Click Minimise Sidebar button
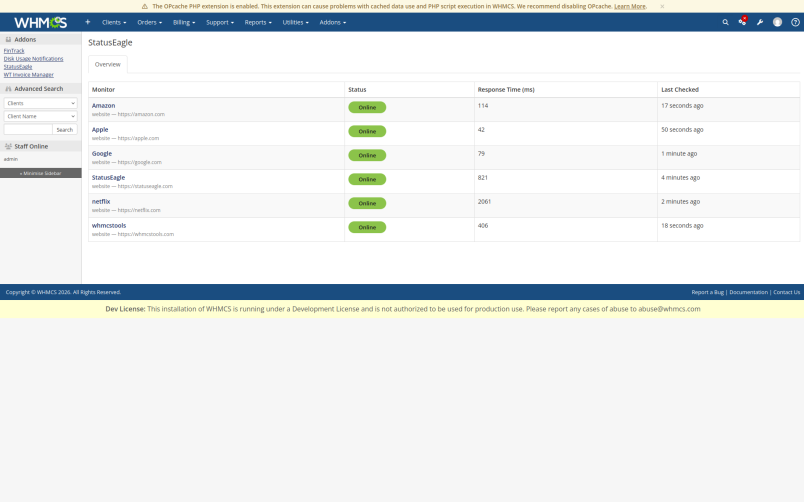 tap(41, 173)
